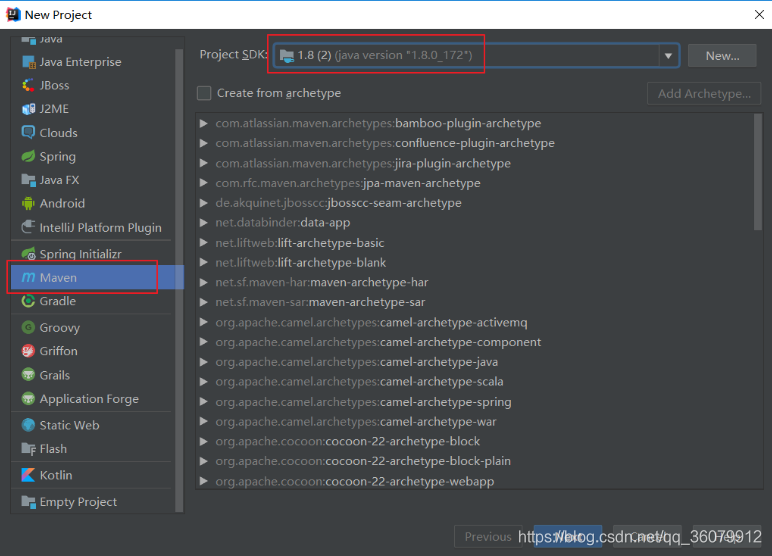Select cocoon-22-archetype-block-plain row
The width and height of the screenshot is (772, 556).
tap(475, 461)
